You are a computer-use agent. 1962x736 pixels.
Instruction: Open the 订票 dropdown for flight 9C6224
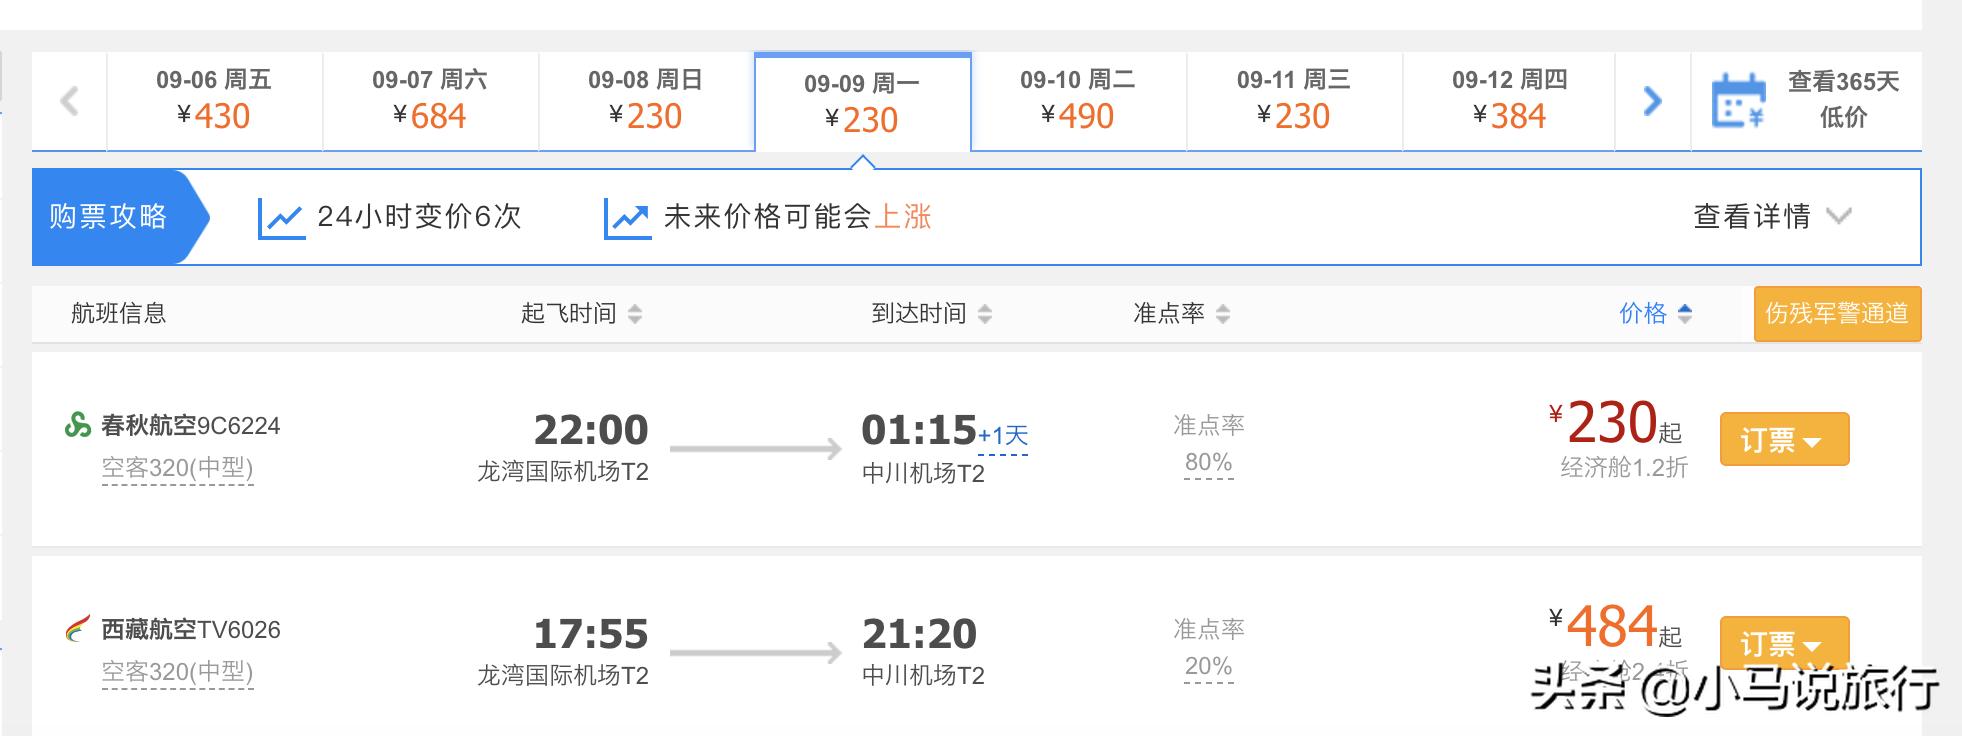[x=1784, y=438]
